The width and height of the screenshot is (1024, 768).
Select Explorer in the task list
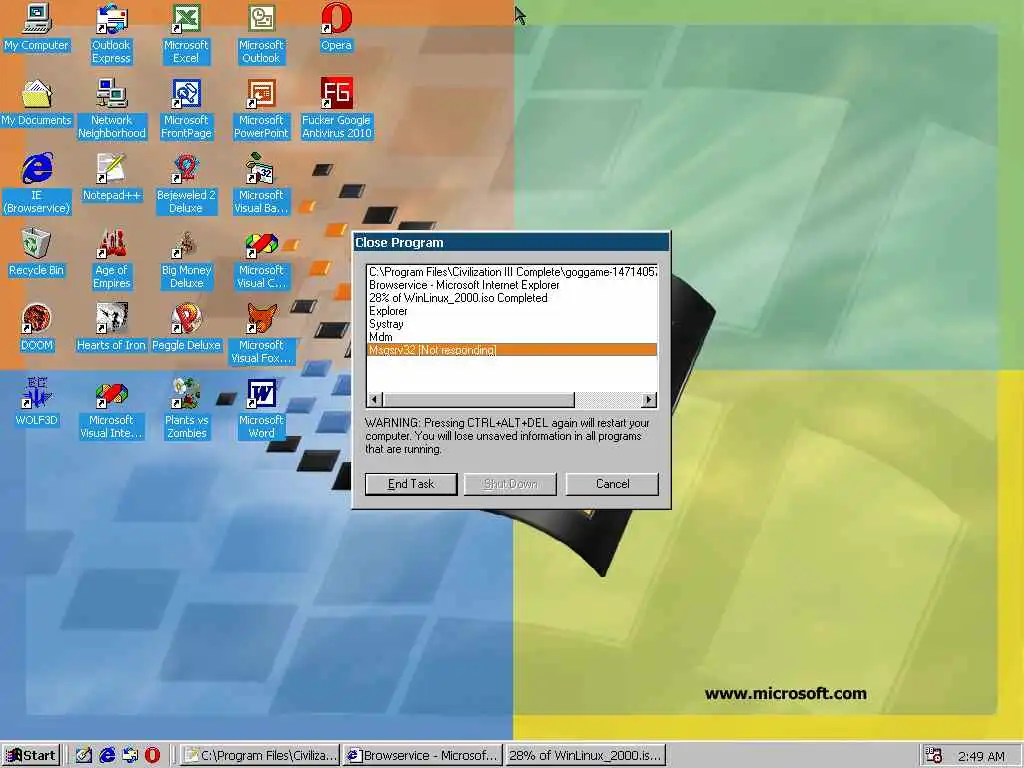(512, 311)
